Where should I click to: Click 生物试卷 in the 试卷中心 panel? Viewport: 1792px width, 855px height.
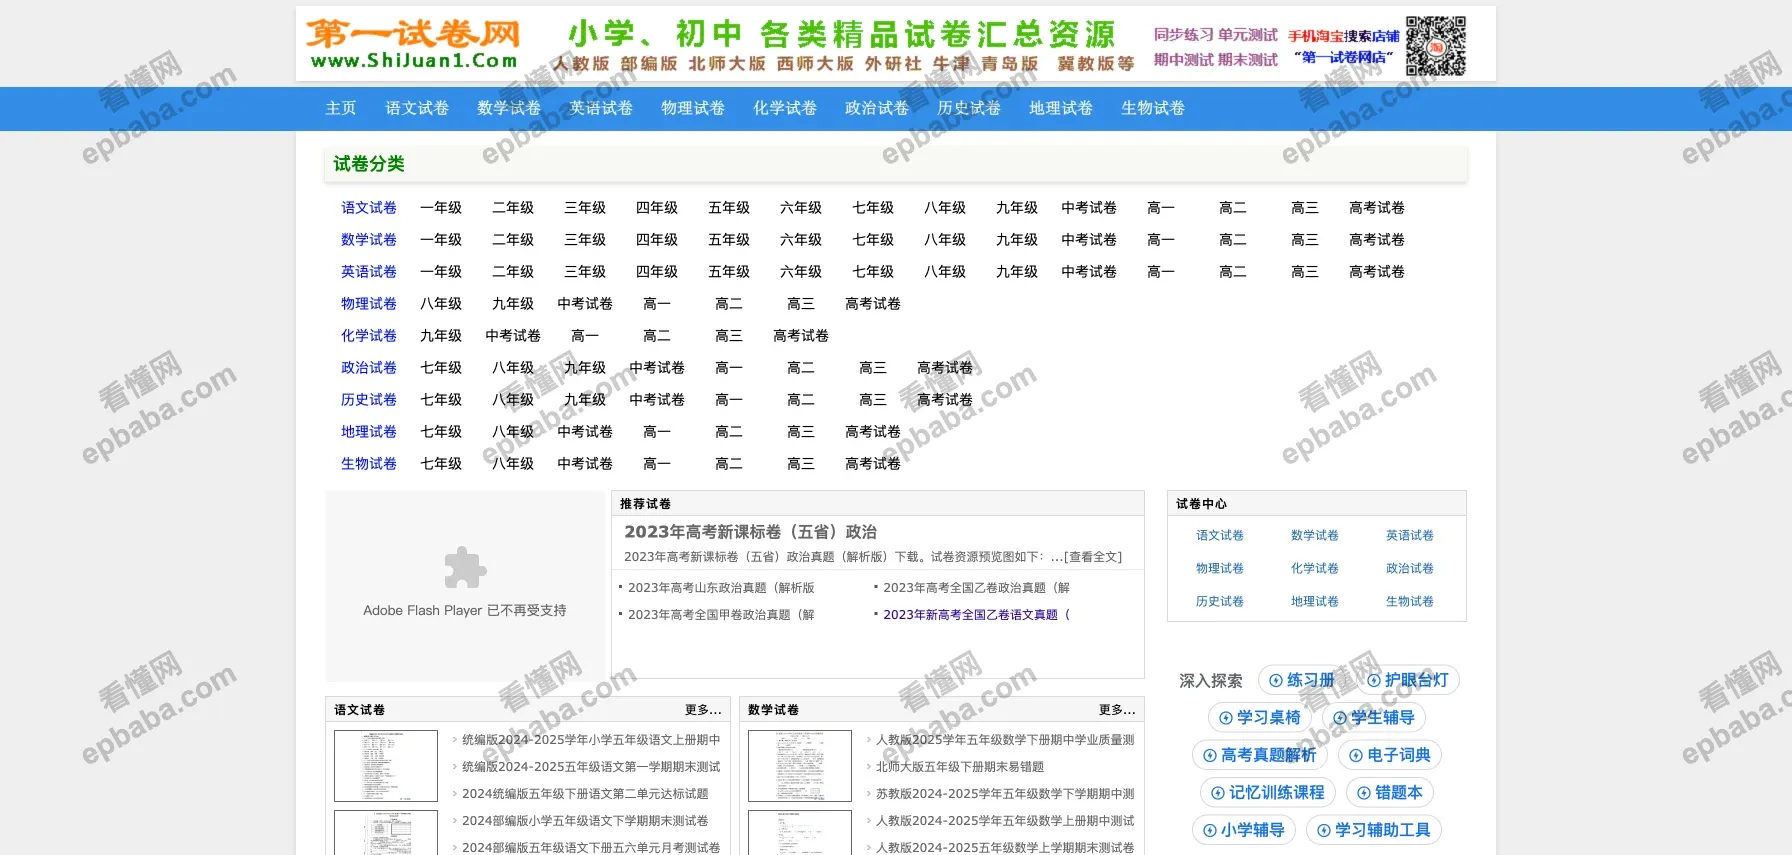[1410, 602]
